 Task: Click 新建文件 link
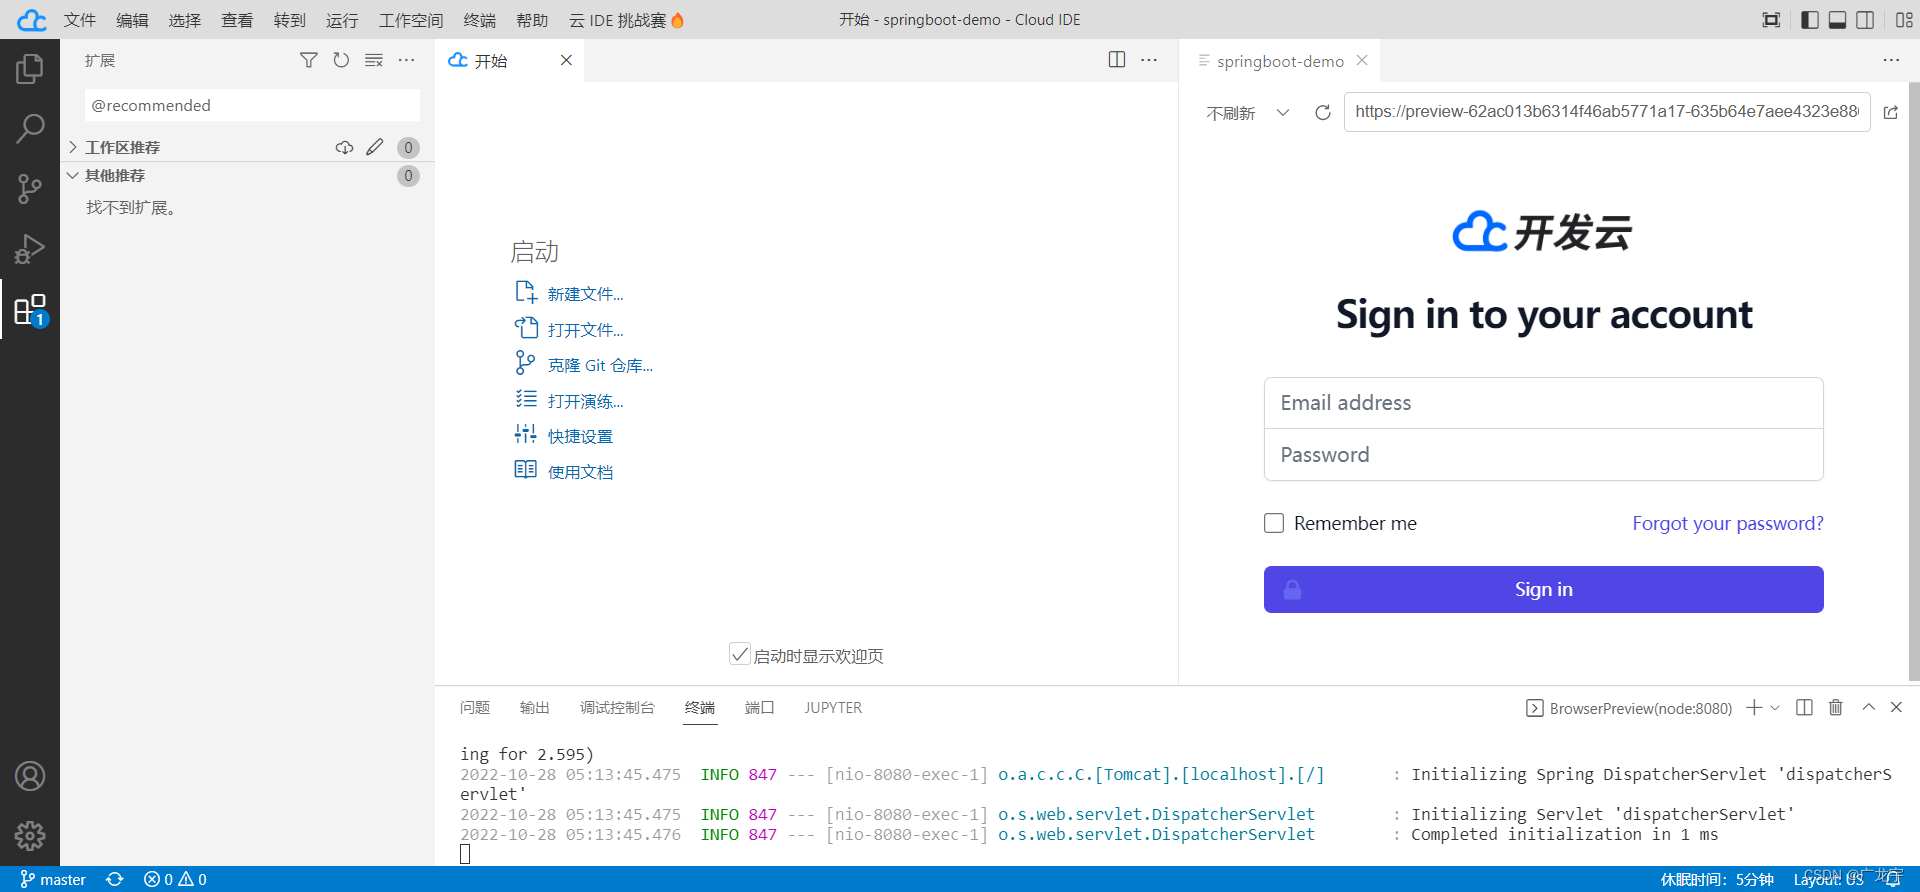coord(585,294)
